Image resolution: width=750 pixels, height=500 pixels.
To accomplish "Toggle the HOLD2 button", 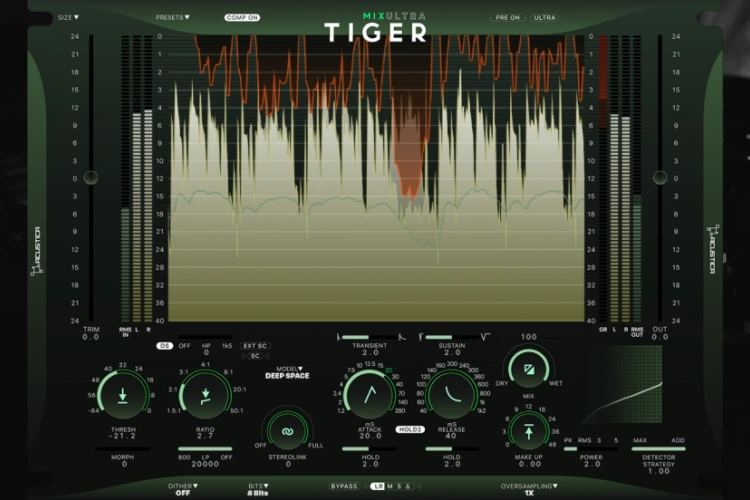I will click(x=410, y=430).
